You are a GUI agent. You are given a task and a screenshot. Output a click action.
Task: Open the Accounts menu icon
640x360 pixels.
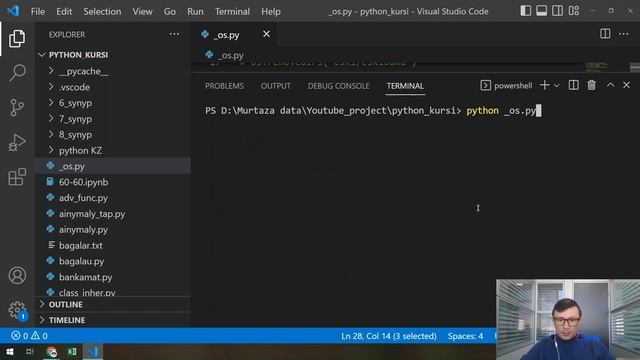coord(17,276)
